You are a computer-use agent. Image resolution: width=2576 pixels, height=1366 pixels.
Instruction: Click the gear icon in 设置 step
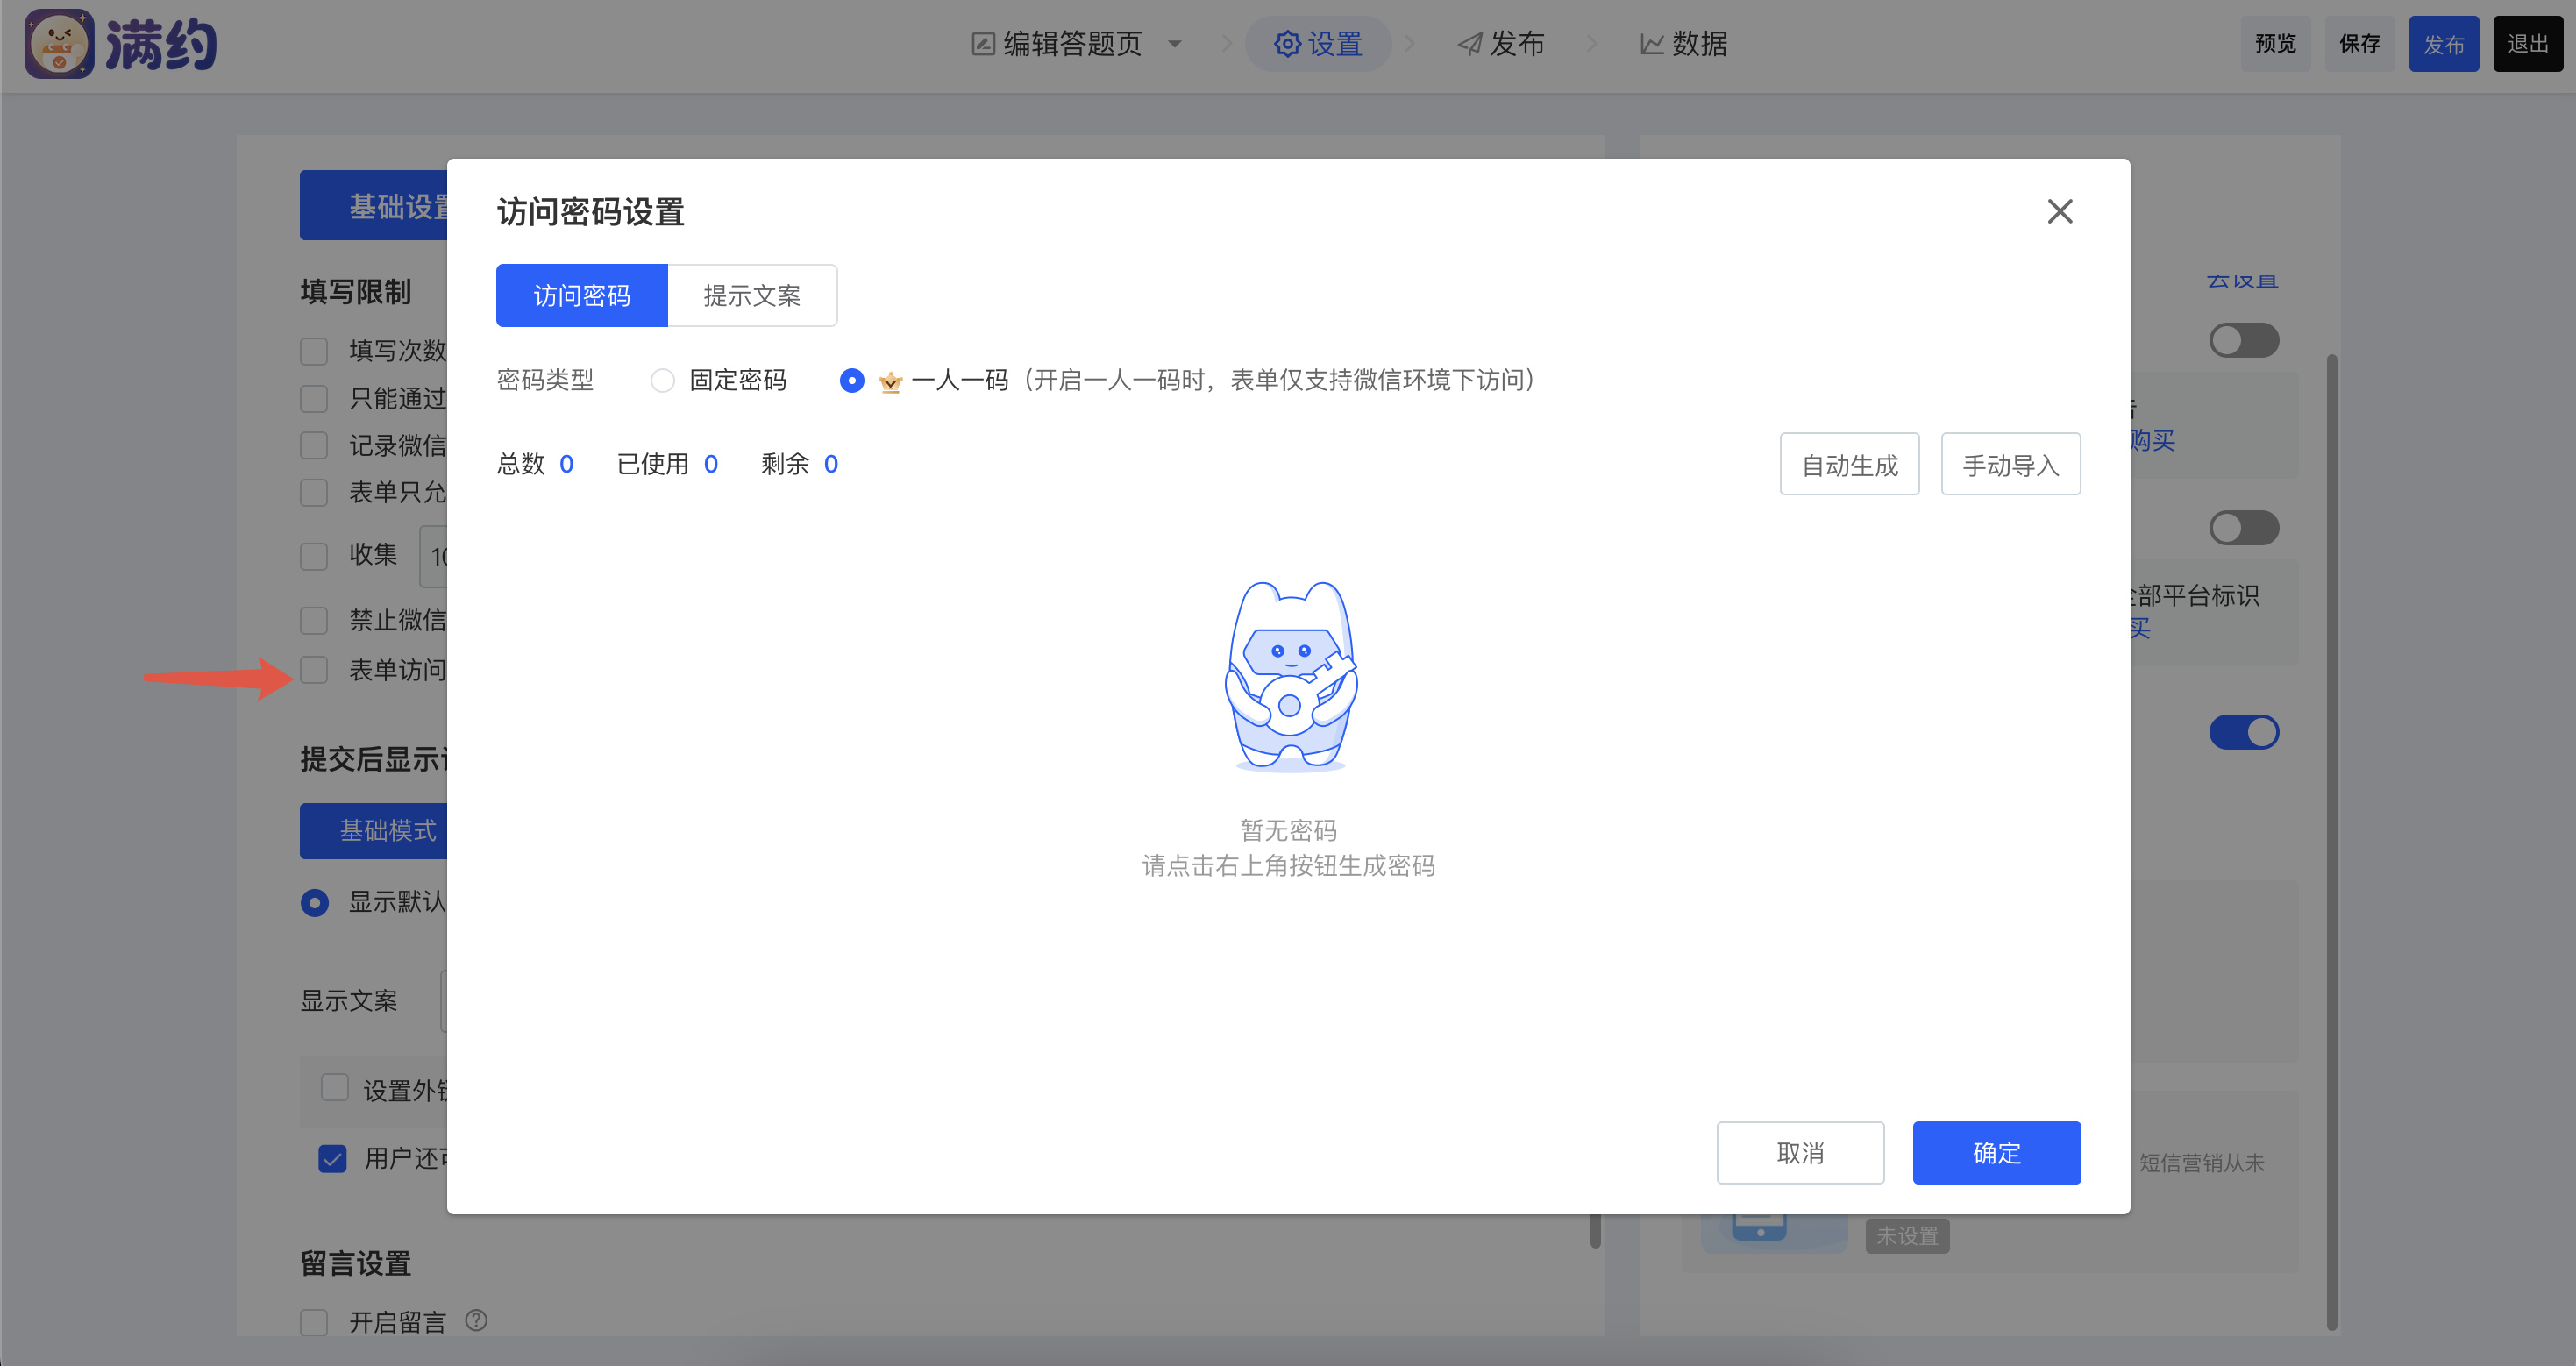point(1286,44)
